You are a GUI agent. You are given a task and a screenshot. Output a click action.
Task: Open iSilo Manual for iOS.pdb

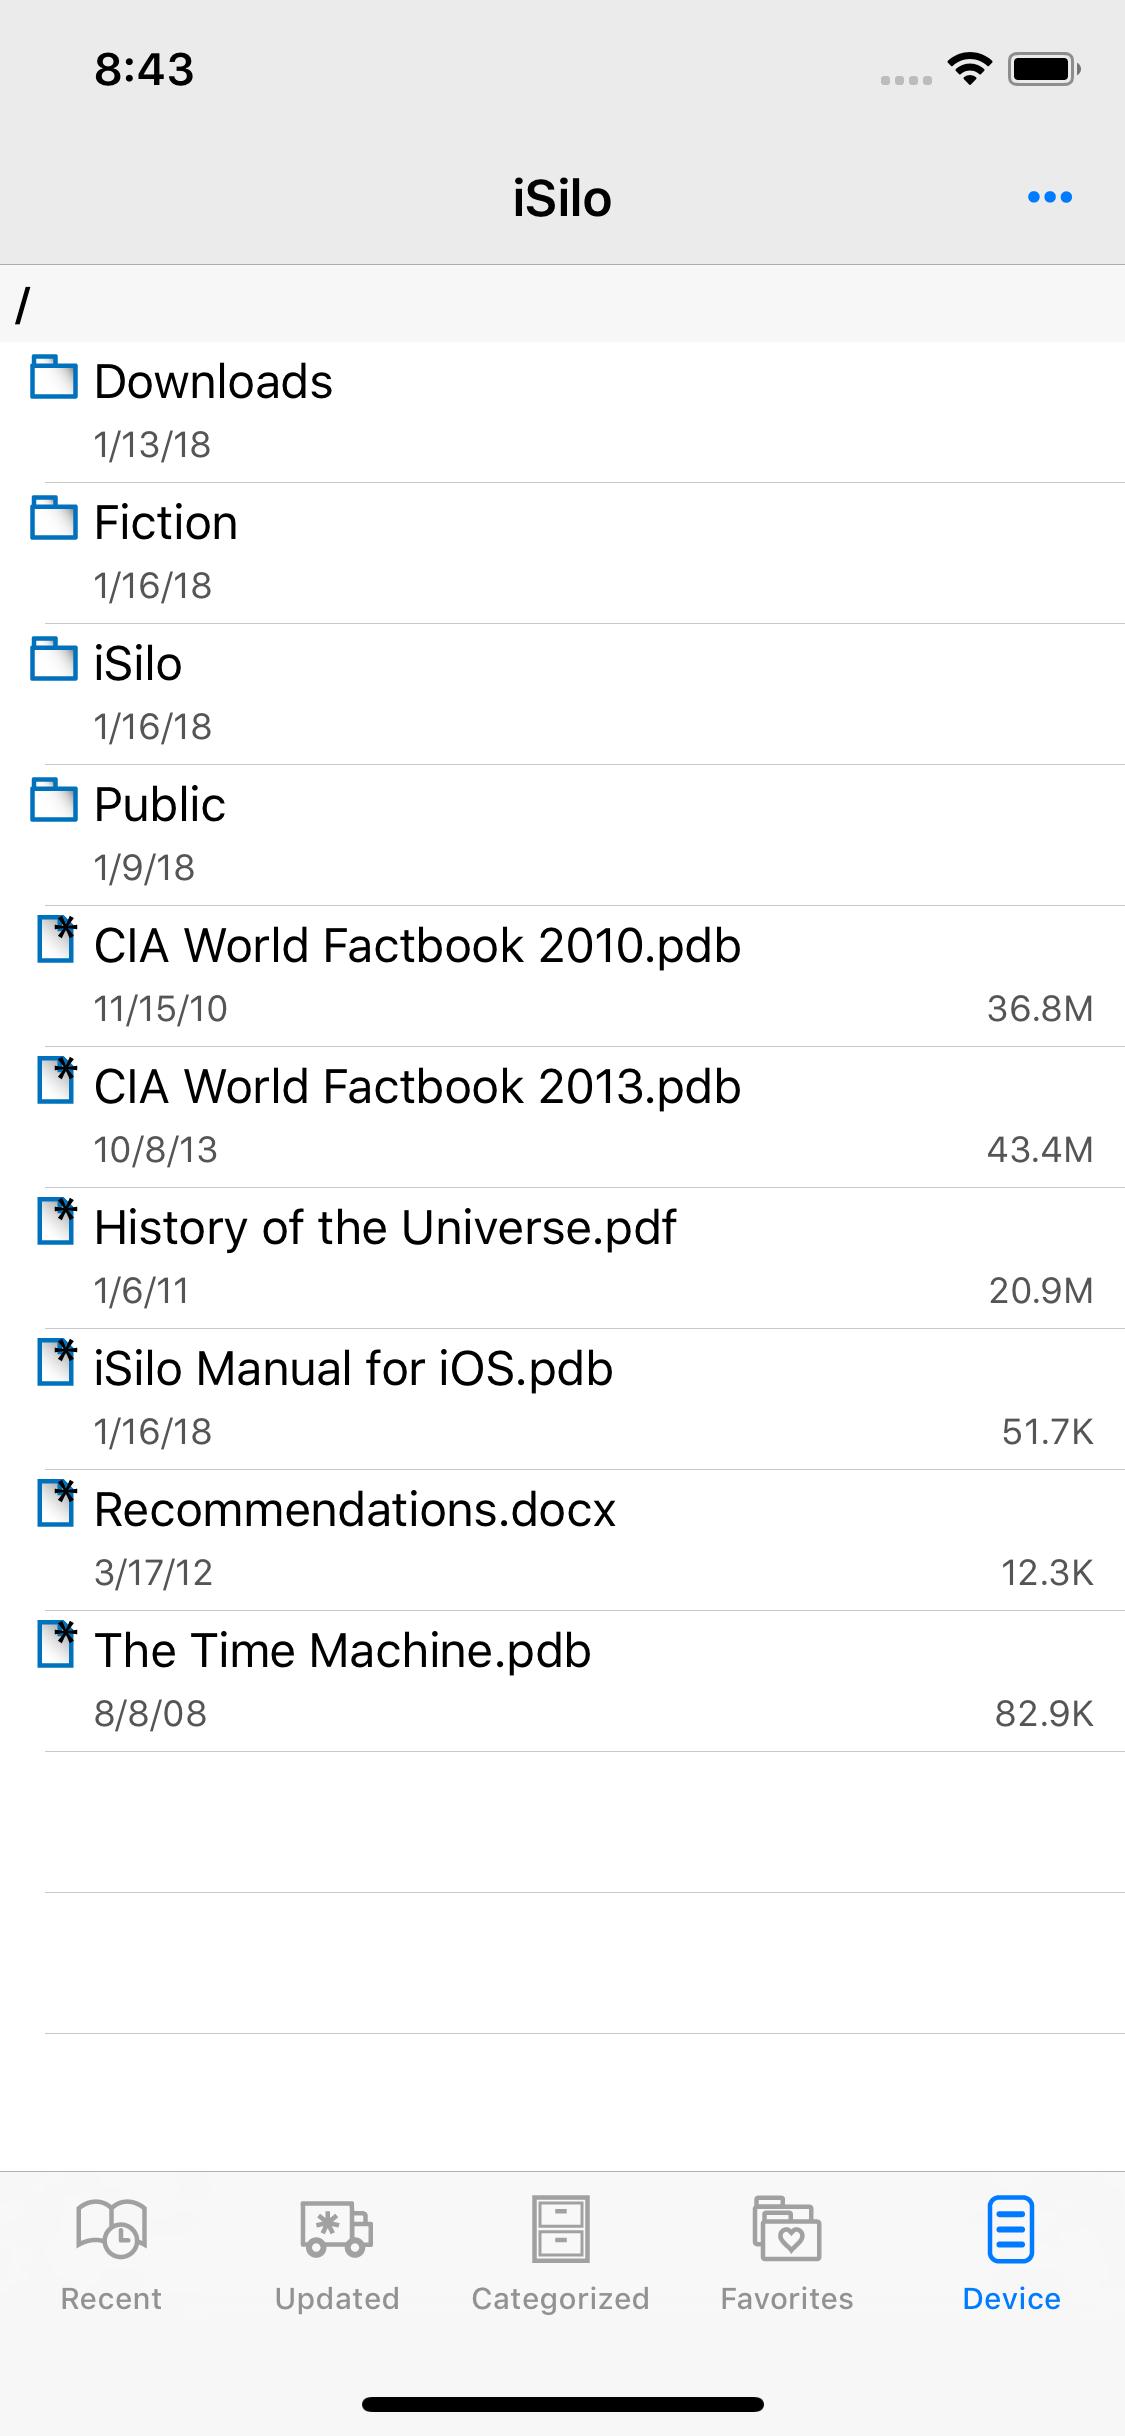[x=353, y=1369]
